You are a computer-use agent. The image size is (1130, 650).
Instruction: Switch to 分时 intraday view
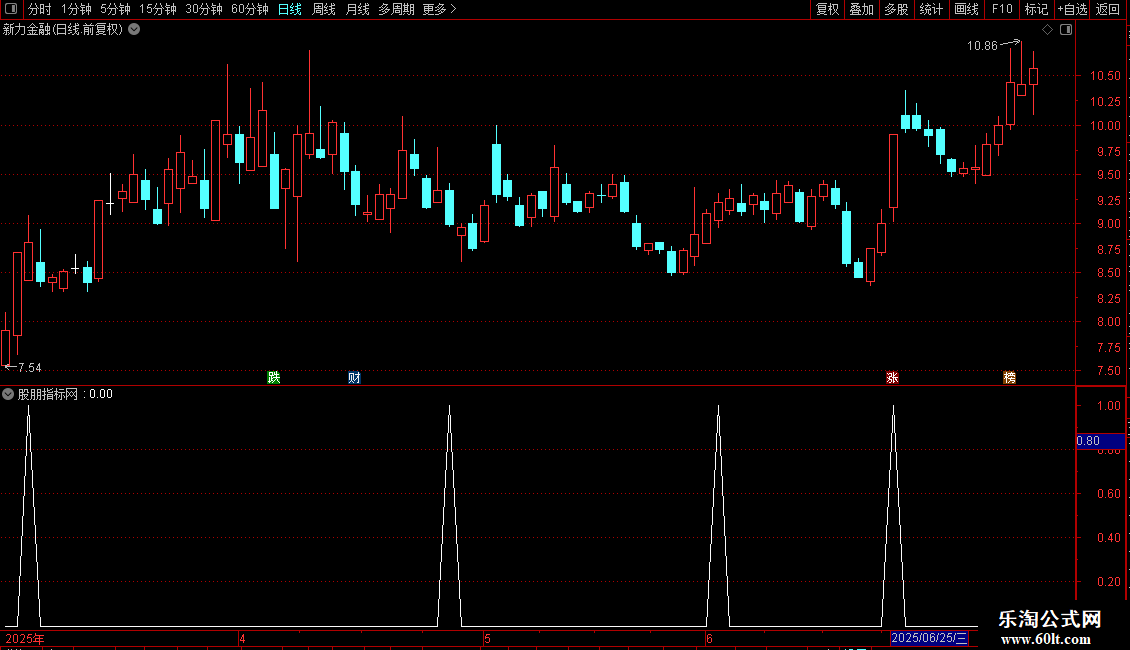tap(40, 9)
